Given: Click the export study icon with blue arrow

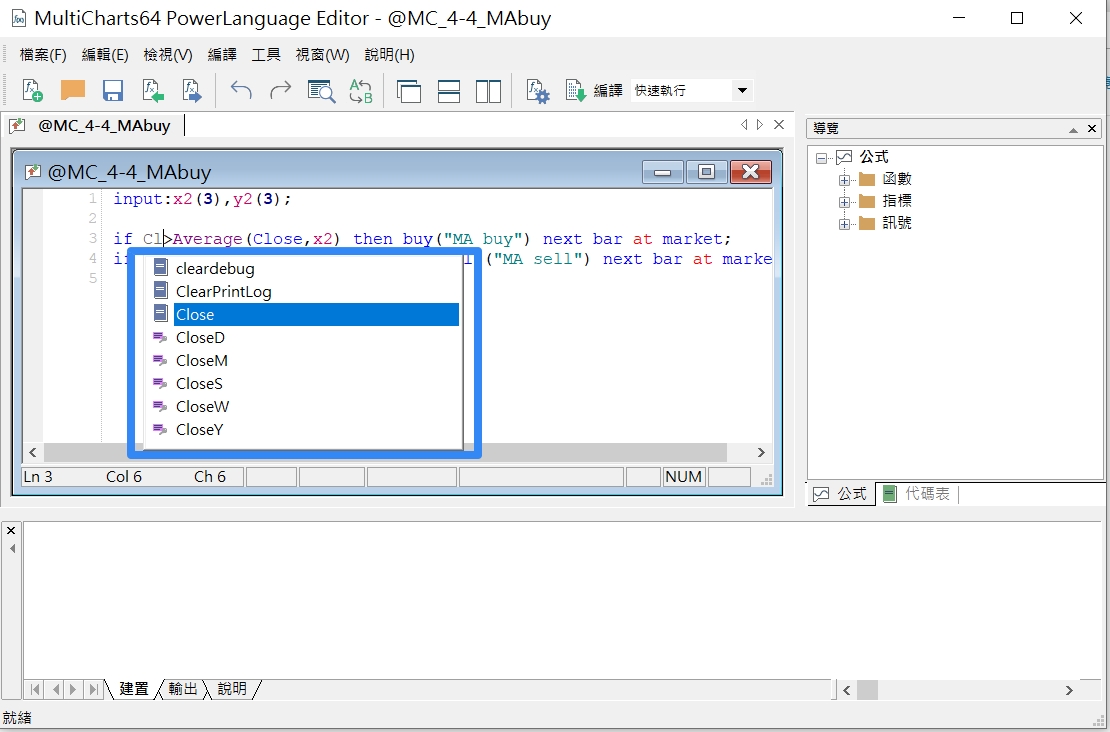Looking at the screenshot, I should pos(193,91).
